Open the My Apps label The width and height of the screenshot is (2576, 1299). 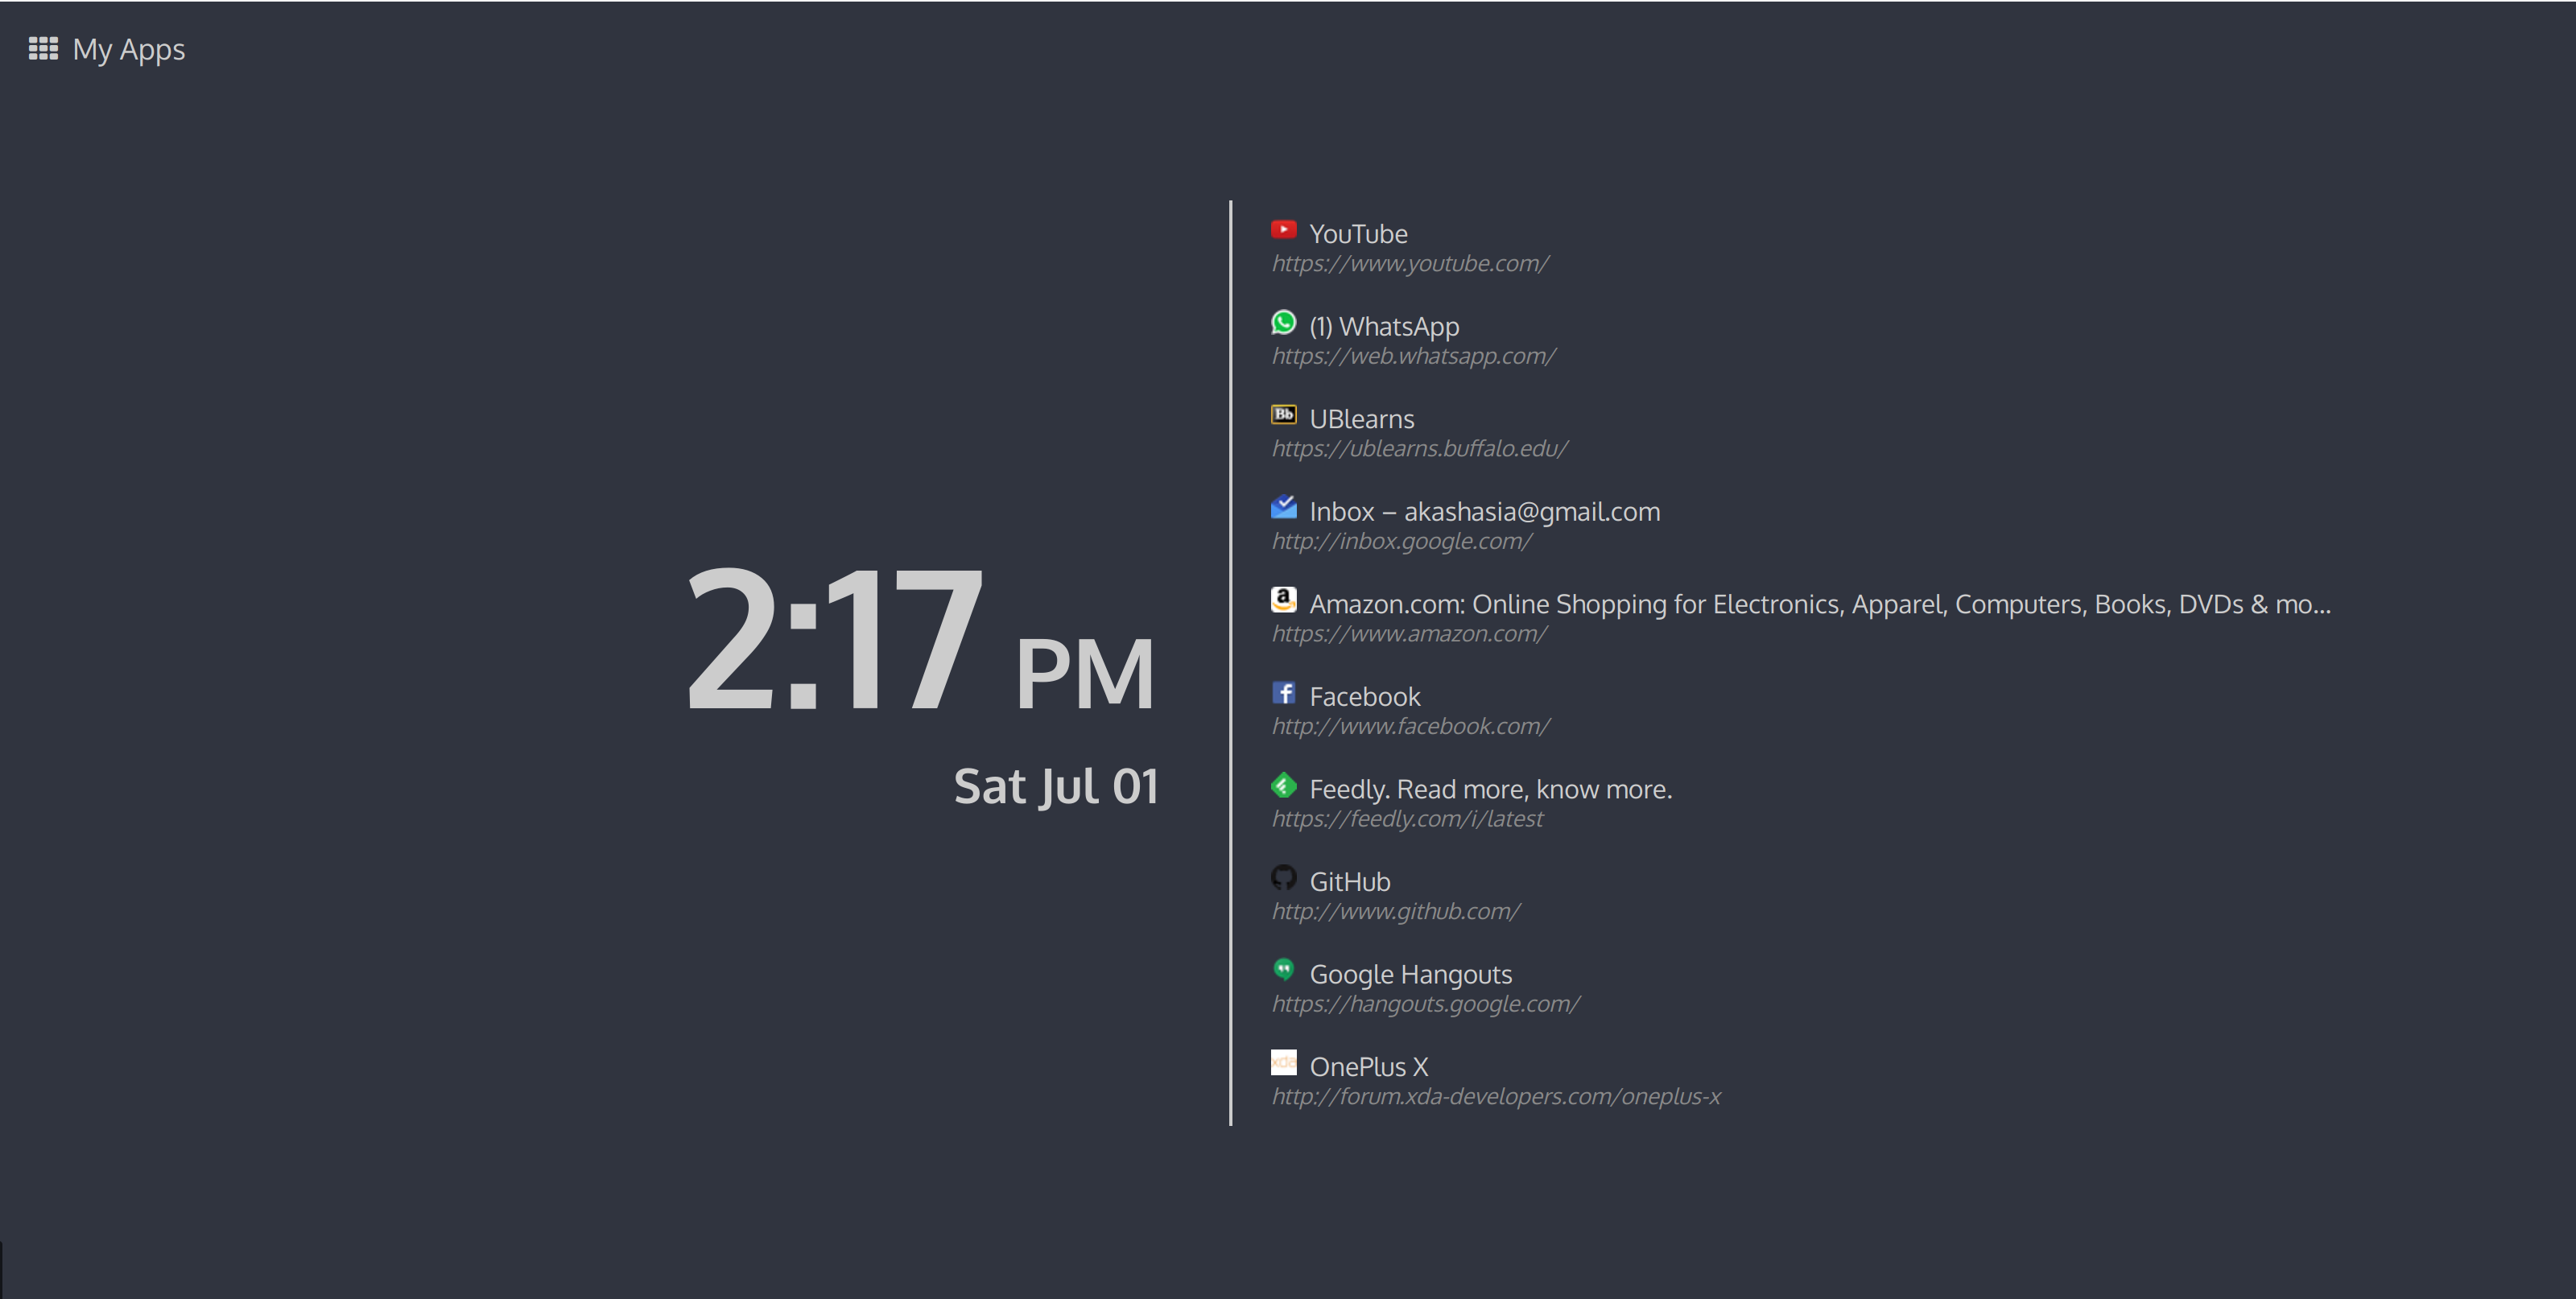(x=128, y=49)
